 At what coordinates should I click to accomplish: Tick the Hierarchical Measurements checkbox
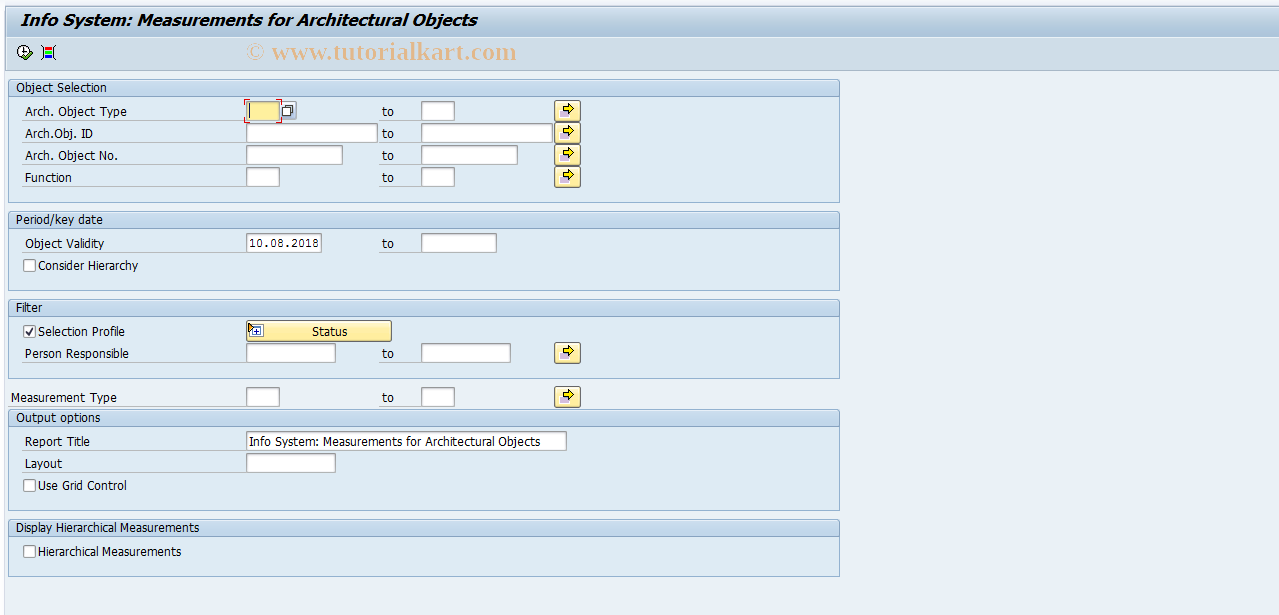click(x=30, y=552)
